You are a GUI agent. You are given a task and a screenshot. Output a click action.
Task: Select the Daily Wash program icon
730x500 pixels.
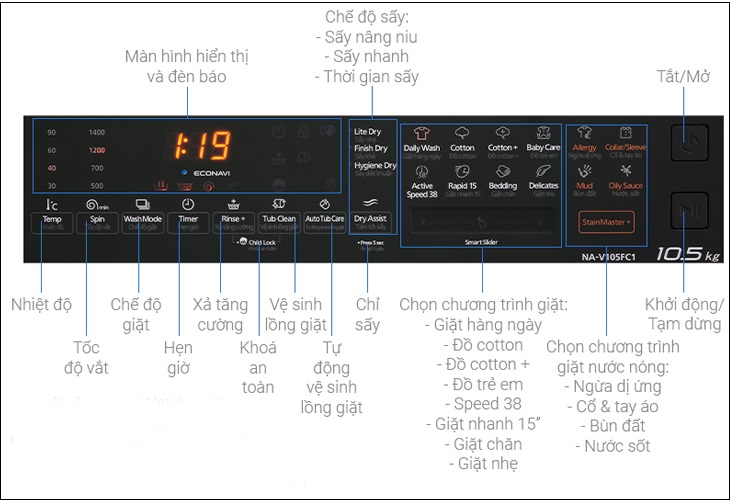click(421, 134)
